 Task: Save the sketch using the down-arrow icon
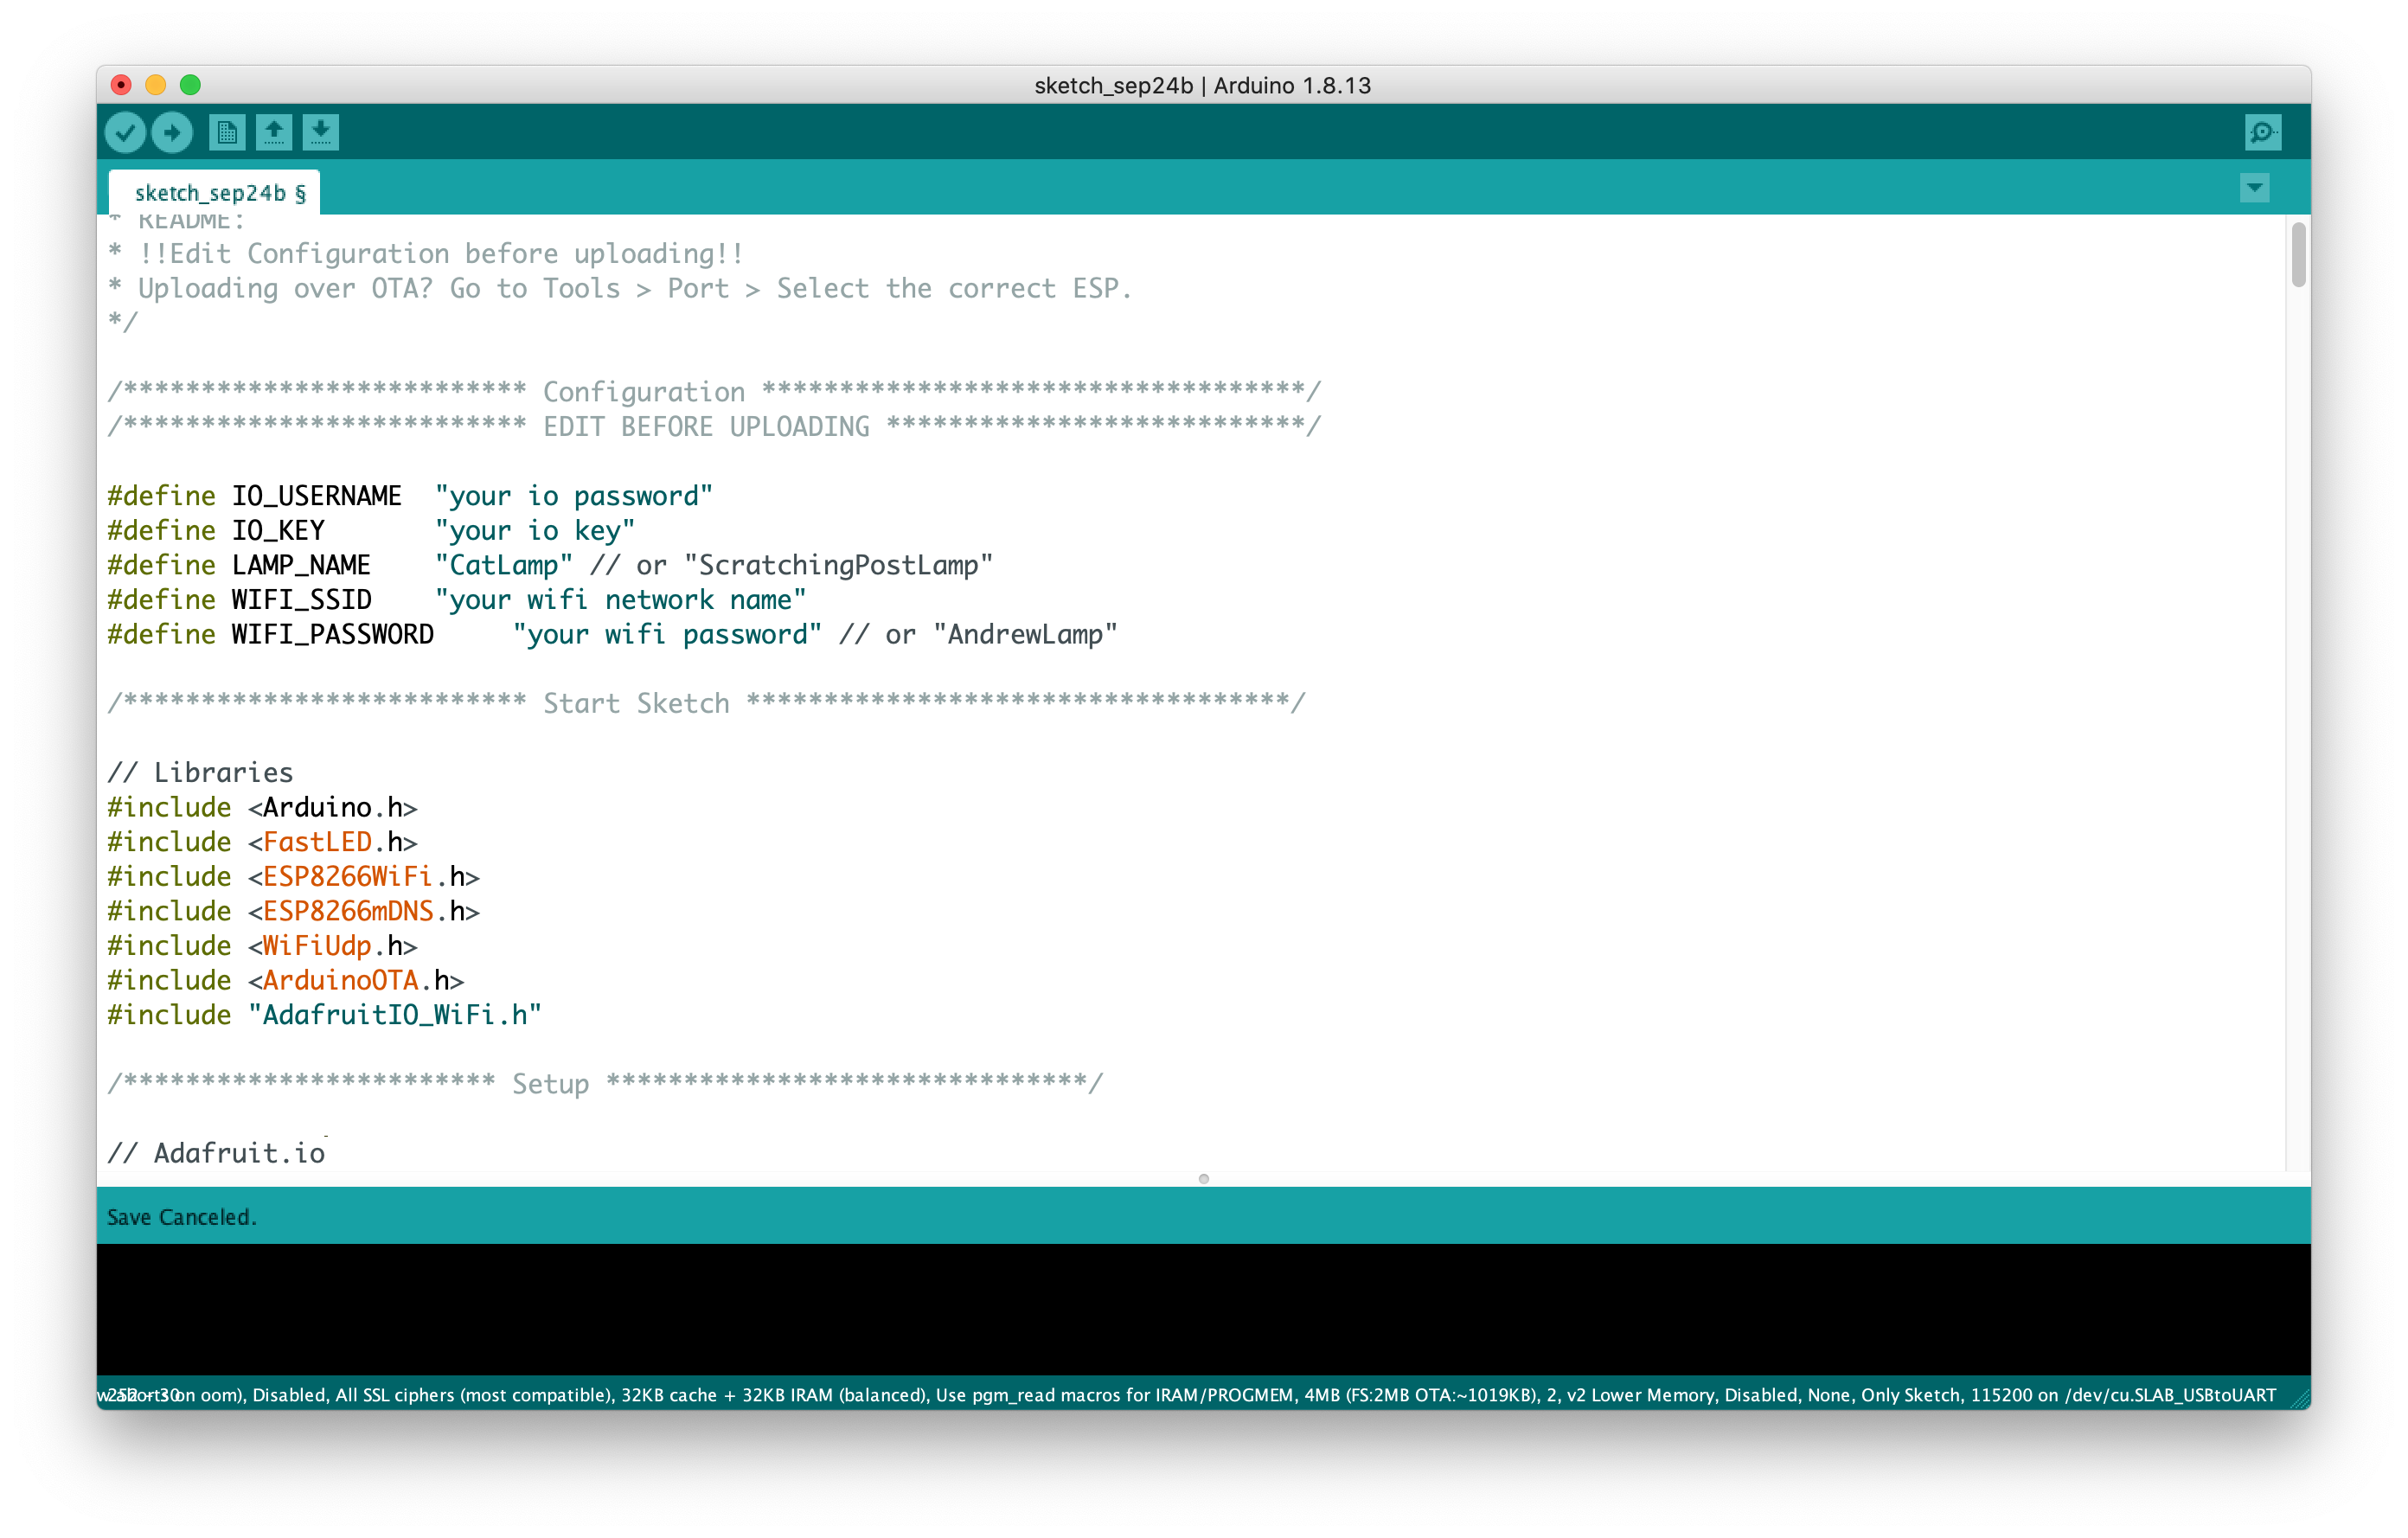[x=320, y=131]
